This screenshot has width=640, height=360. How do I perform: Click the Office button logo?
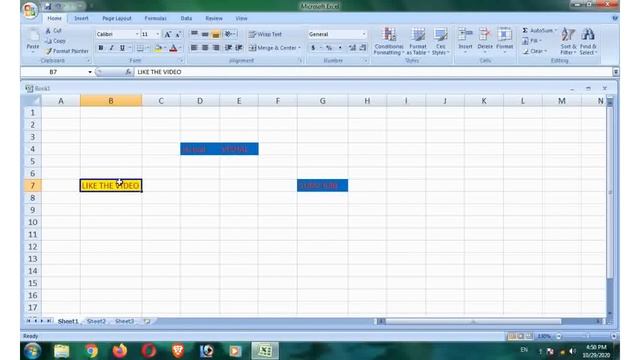click(30, 10)
